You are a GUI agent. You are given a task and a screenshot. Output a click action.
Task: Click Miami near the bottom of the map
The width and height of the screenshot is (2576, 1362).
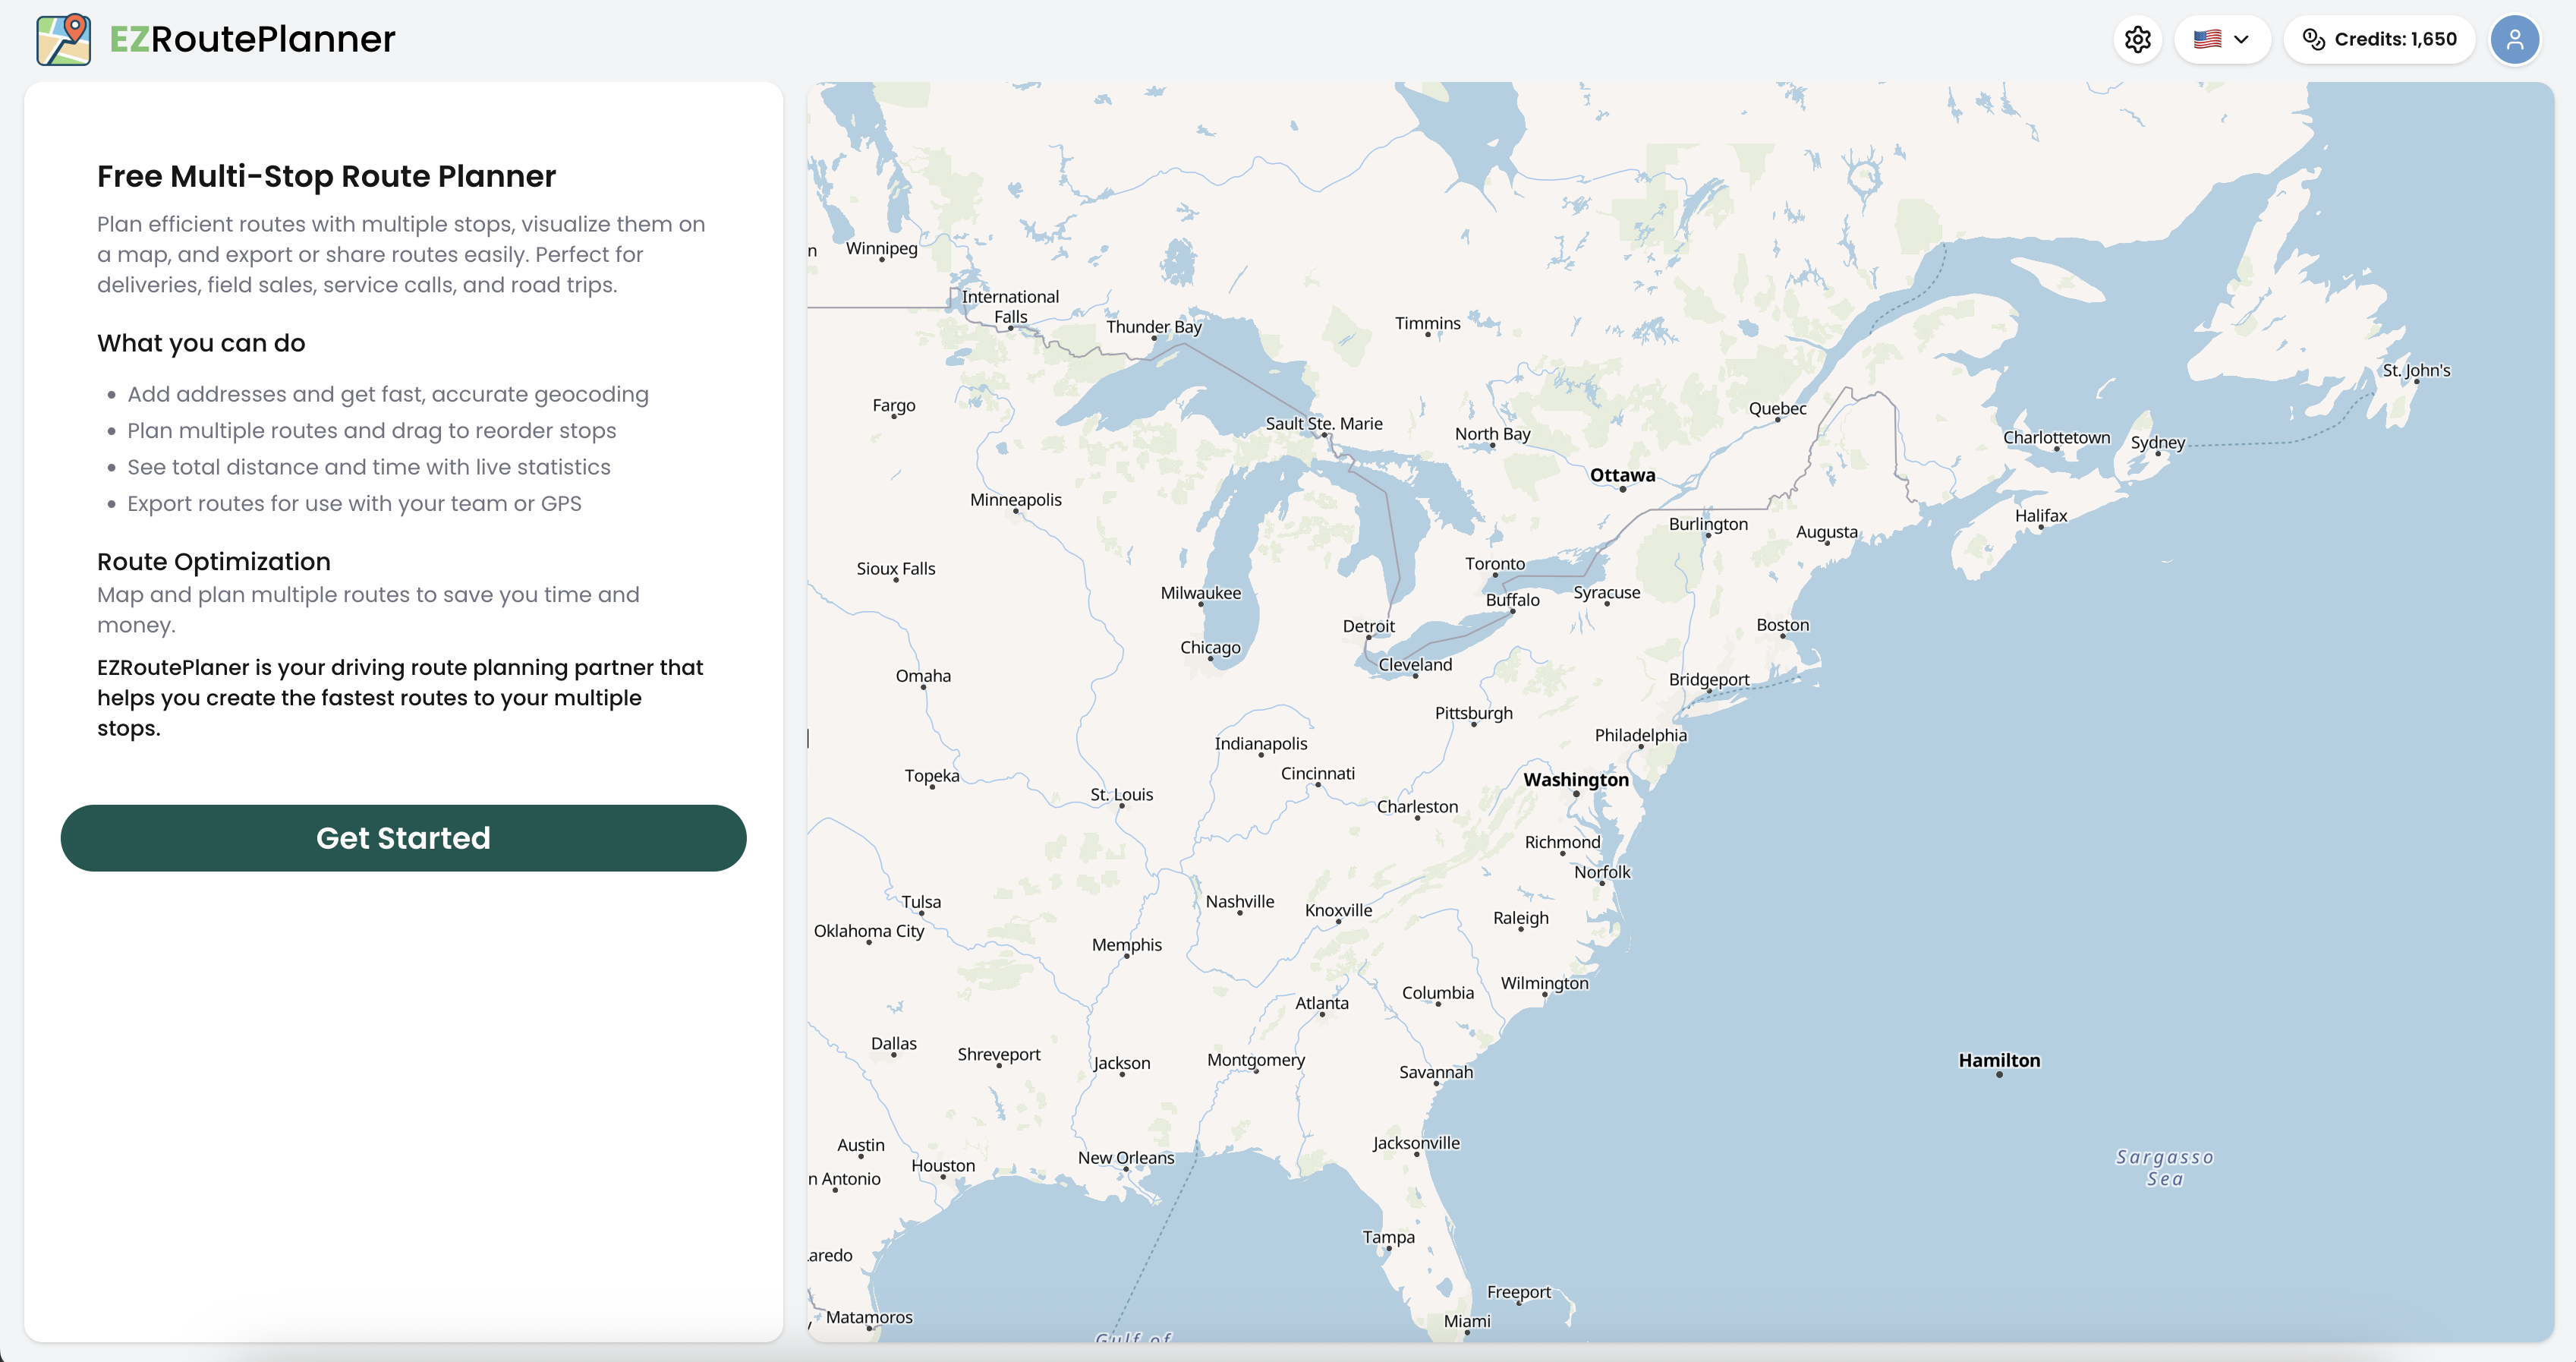[1467, 1320]
